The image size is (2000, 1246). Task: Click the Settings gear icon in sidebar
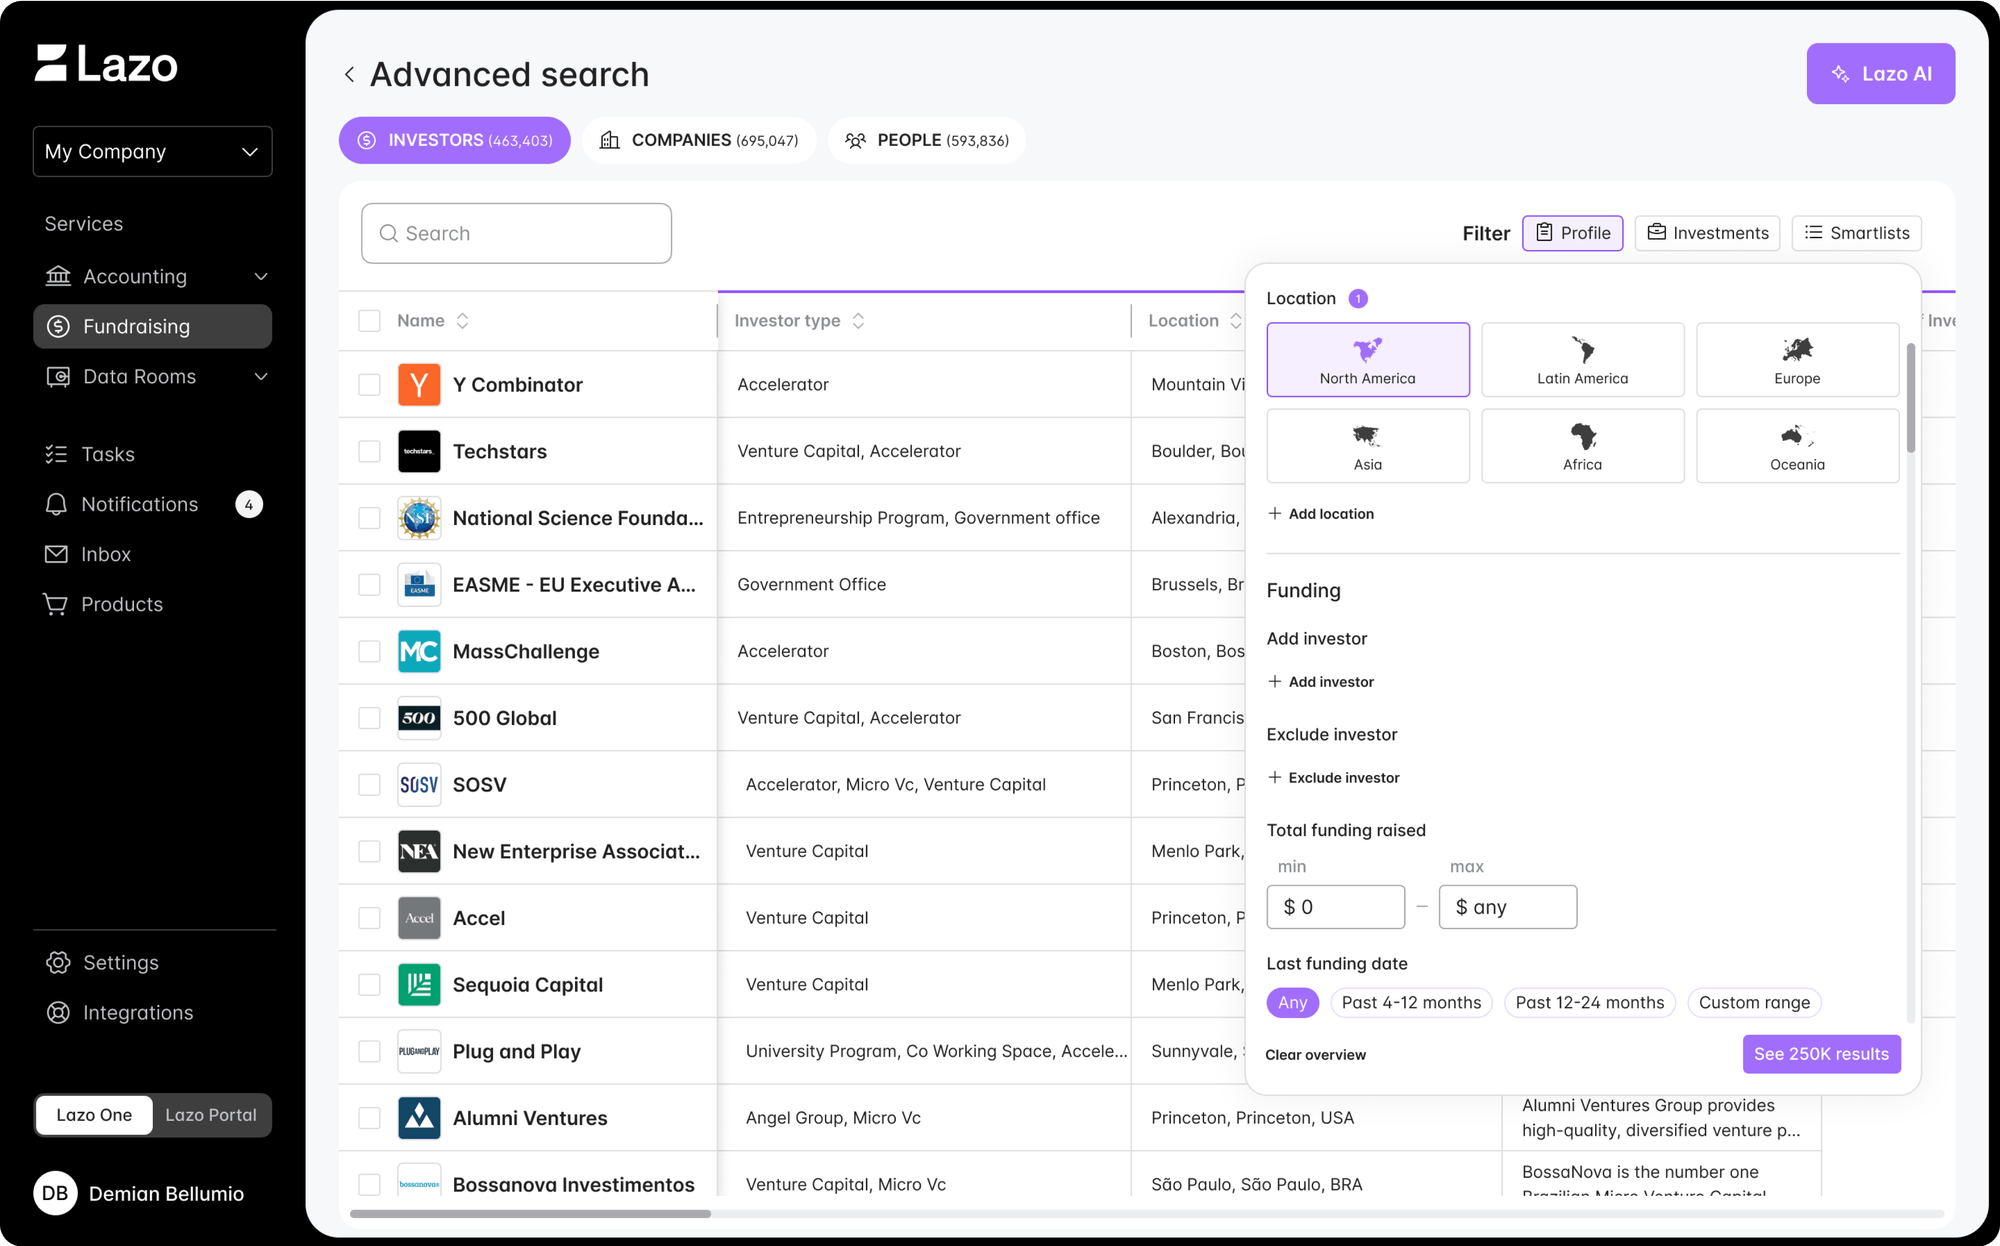pos(59,962)
